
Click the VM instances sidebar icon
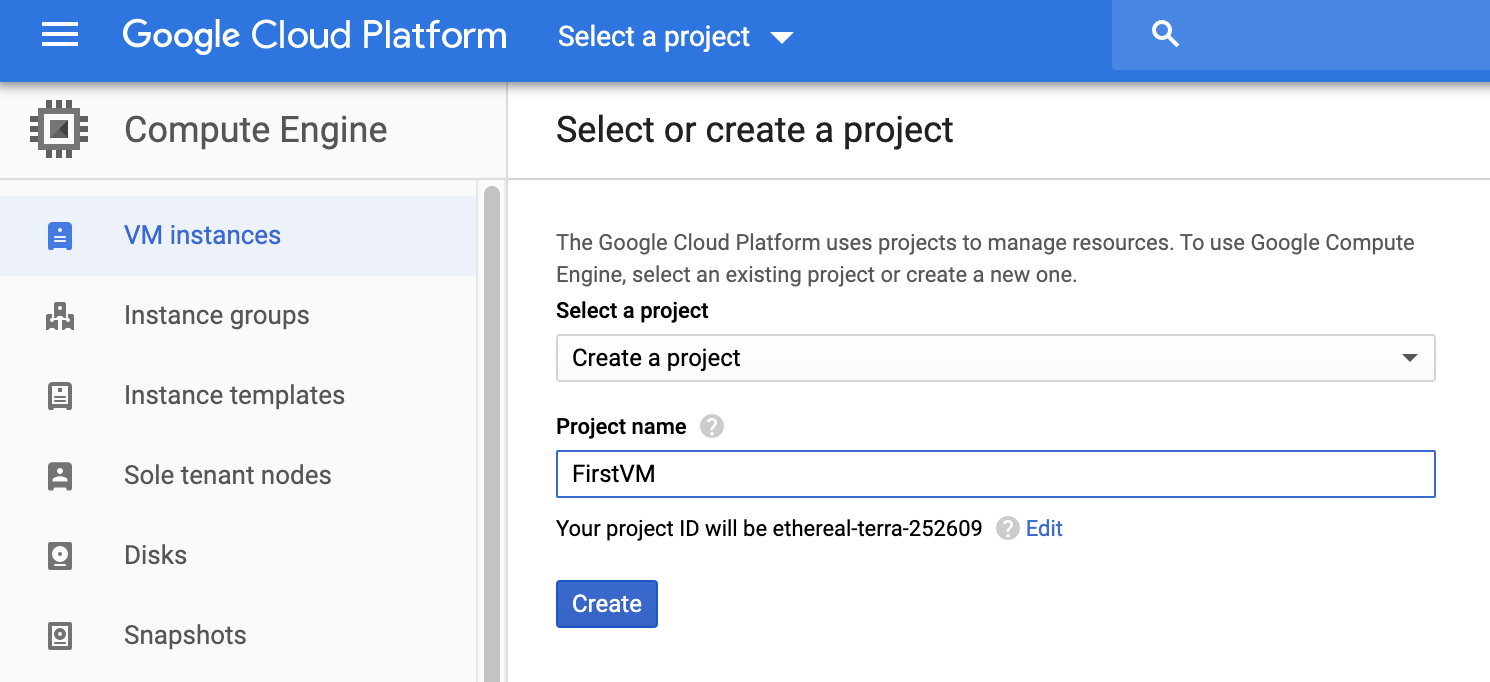tap(60, 236)
